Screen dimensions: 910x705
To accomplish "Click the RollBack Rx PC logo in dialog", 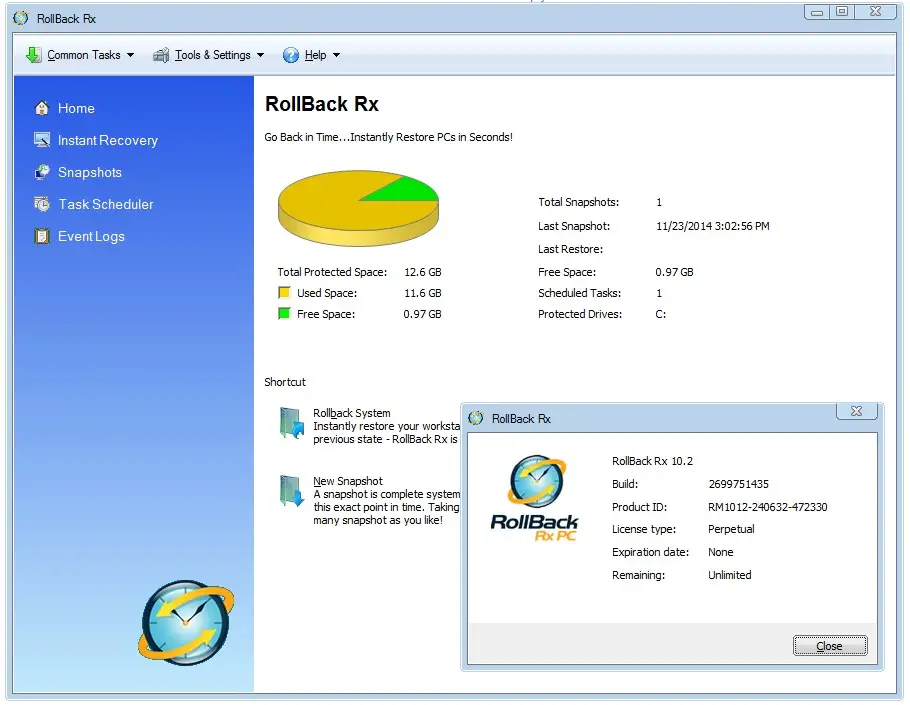I will click(x=535, y=498).
